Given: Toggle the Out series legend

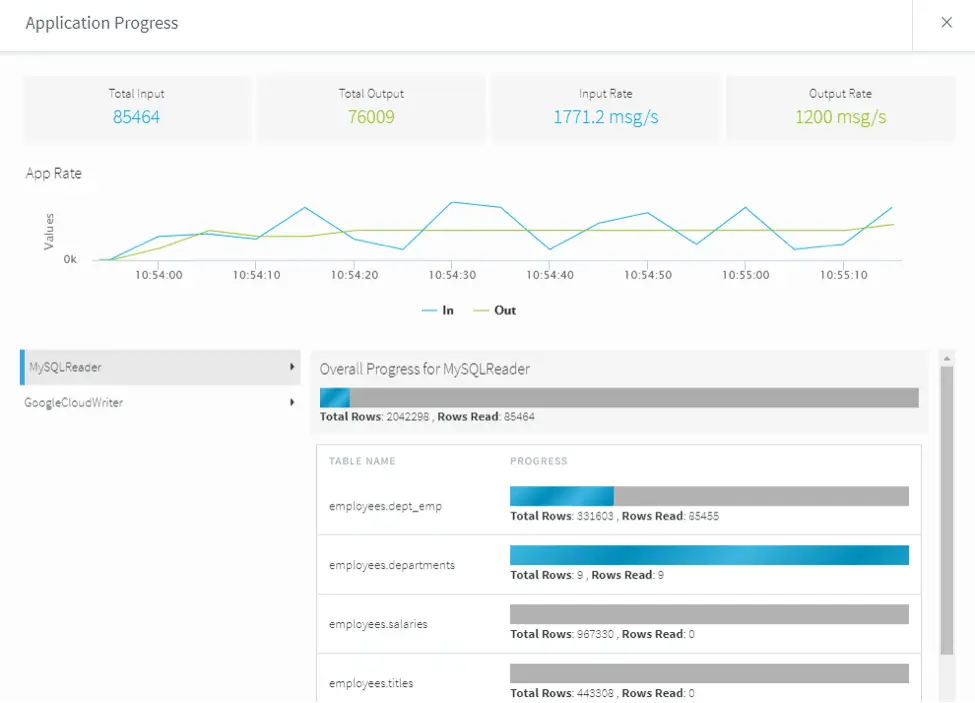Looking at the screenshot, I should (495, 310).
